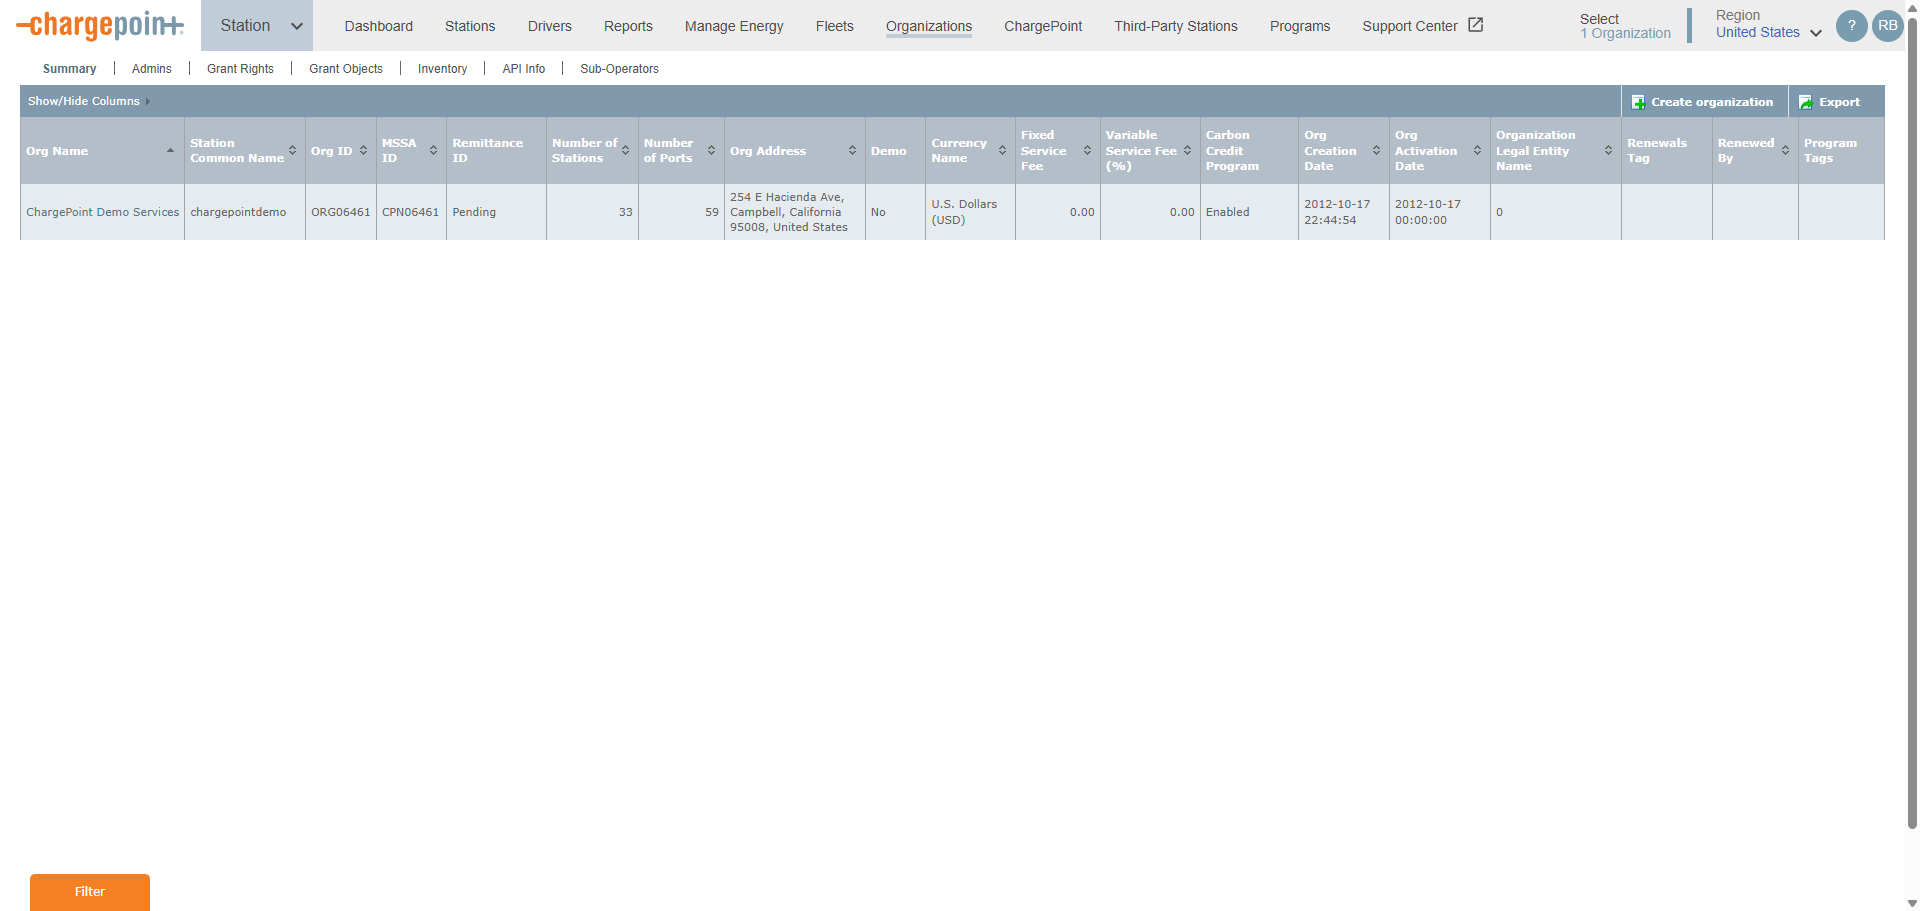The height and width of the screenshot is (911, 1920).
Task: Click the green Create organization plus icon
Action: click(1638, 102)
